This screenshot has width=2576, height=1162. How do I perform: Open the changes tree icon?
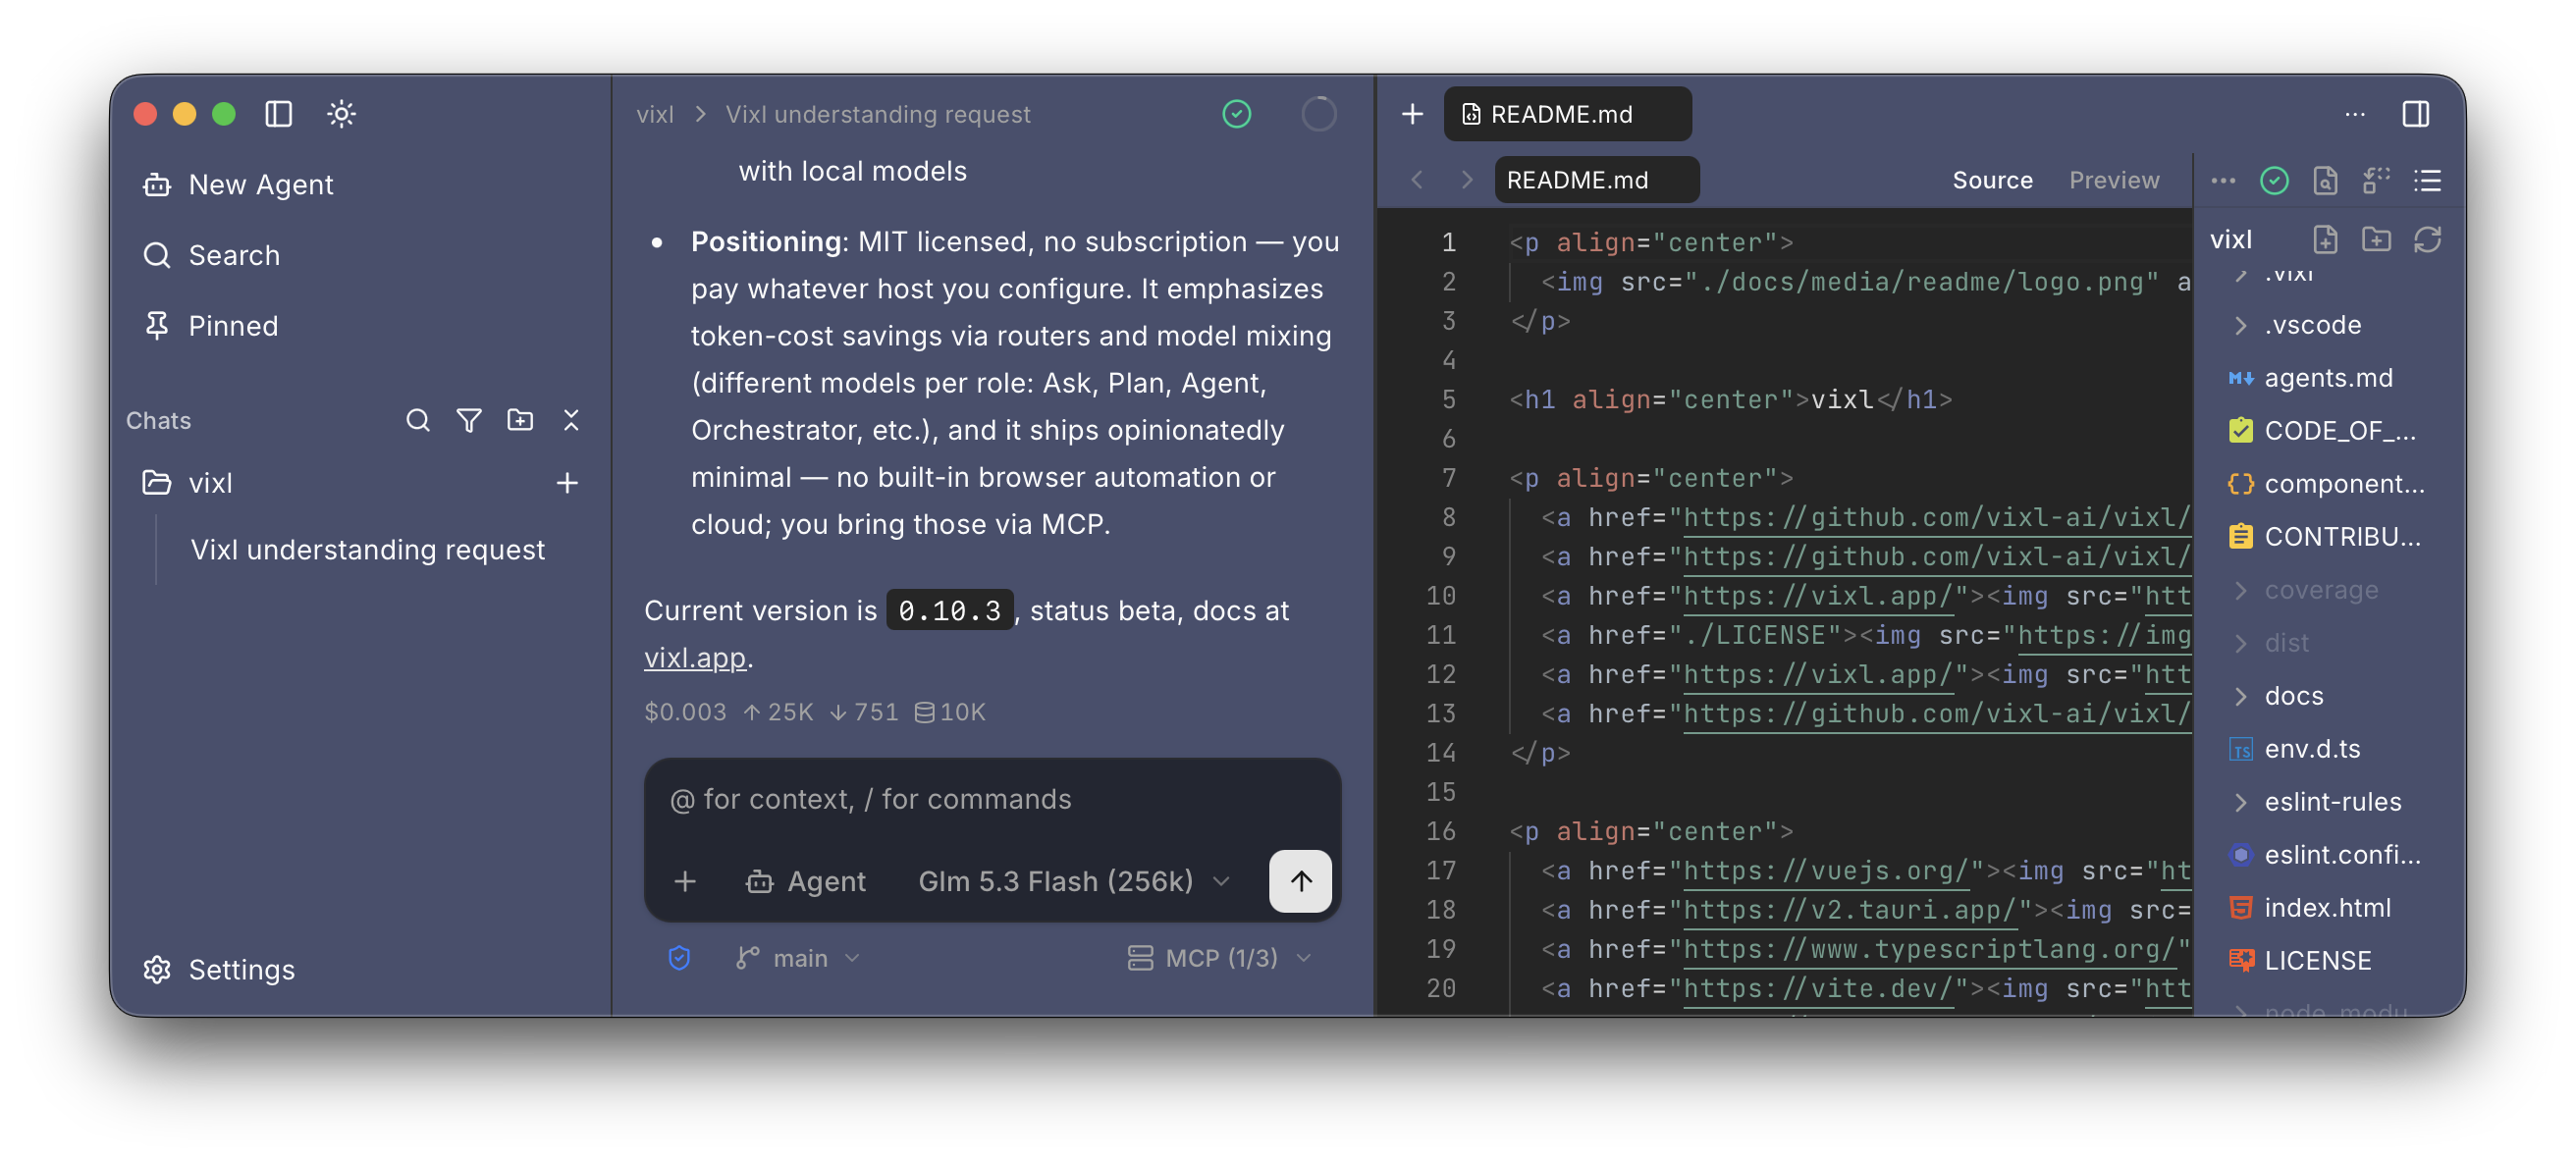2376,181
